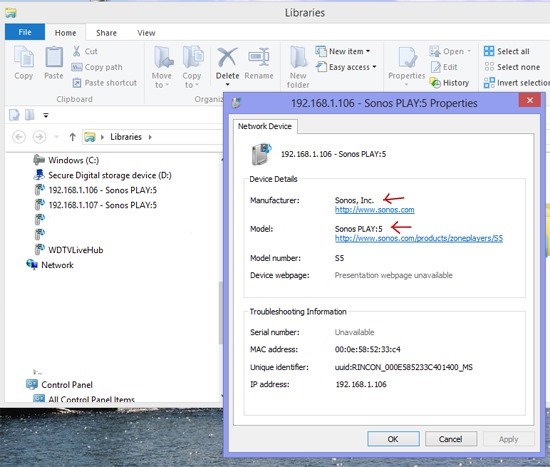This screenshot has width=550, height=467.
Task: Click Libraries in the address bar
Action: (x=126, y=137)
